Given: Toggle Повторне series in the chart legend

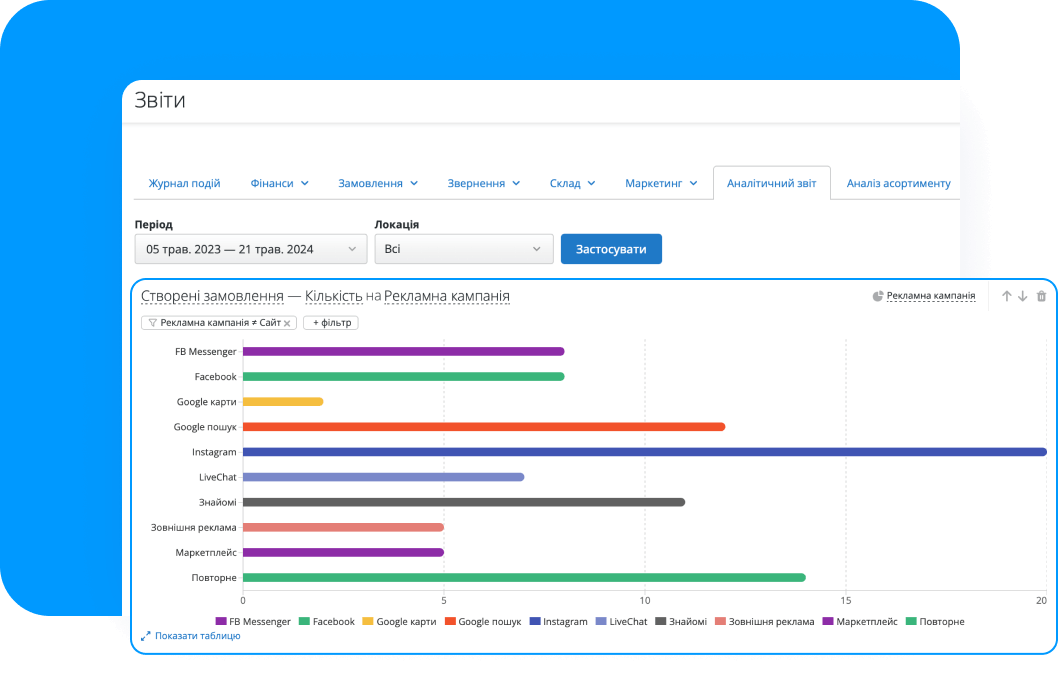Looking at the screenshot, I should (934, 621).
